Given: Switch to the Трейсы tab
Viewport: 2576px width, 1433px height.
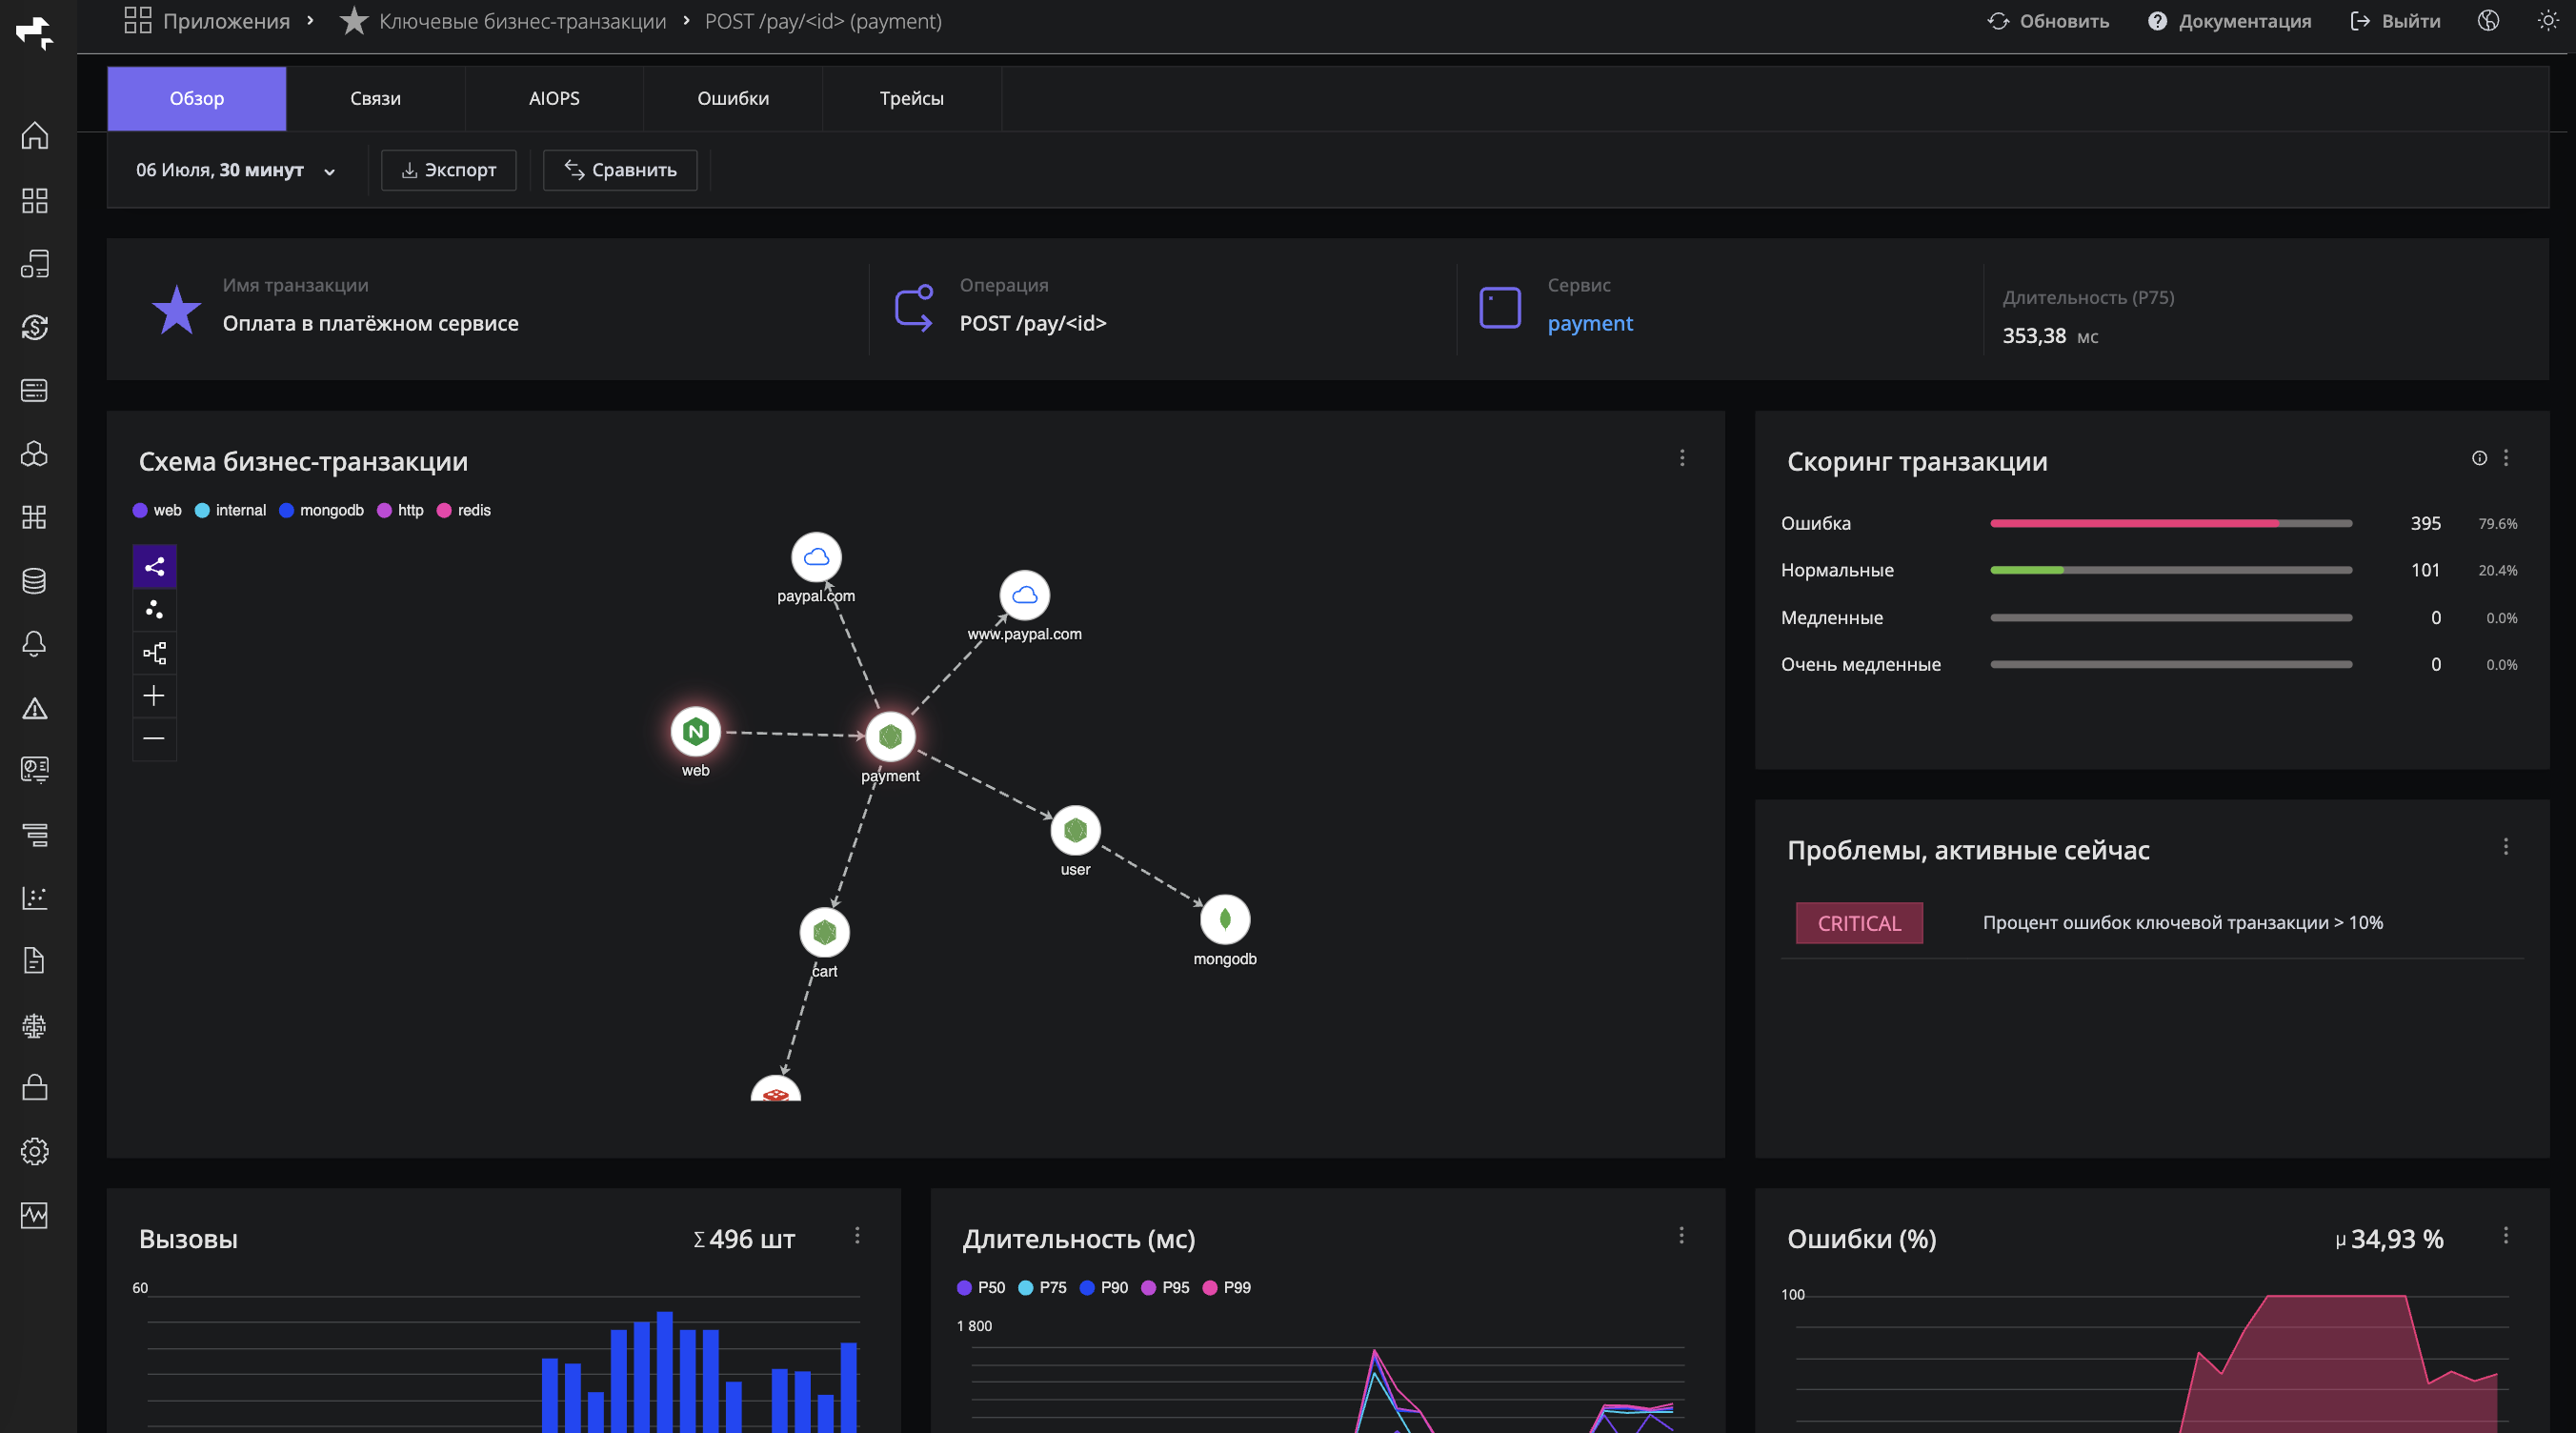Looking at the screenshot, I should click(x=911, y=98).
